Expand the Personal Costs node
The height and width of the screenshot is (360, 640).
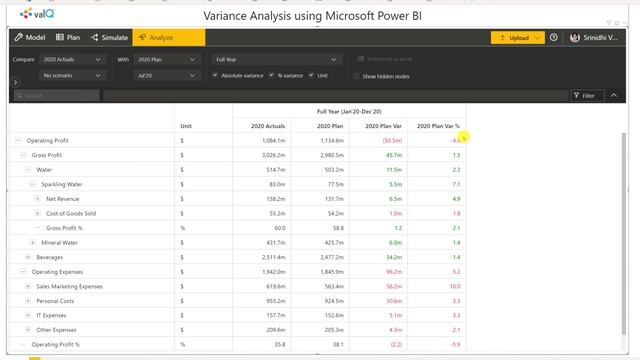coord(28,301)
